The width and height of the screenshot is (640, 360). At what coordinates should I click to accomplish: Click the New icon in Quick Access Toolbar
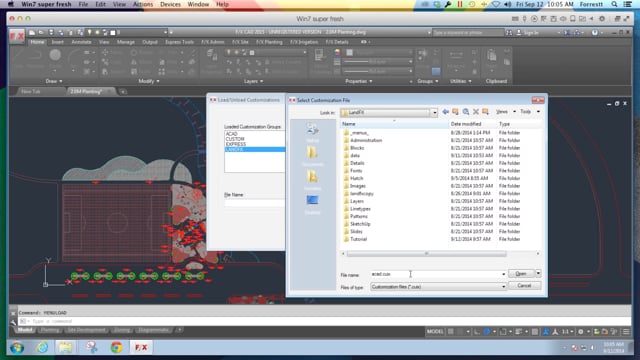[x=32, y=32]
